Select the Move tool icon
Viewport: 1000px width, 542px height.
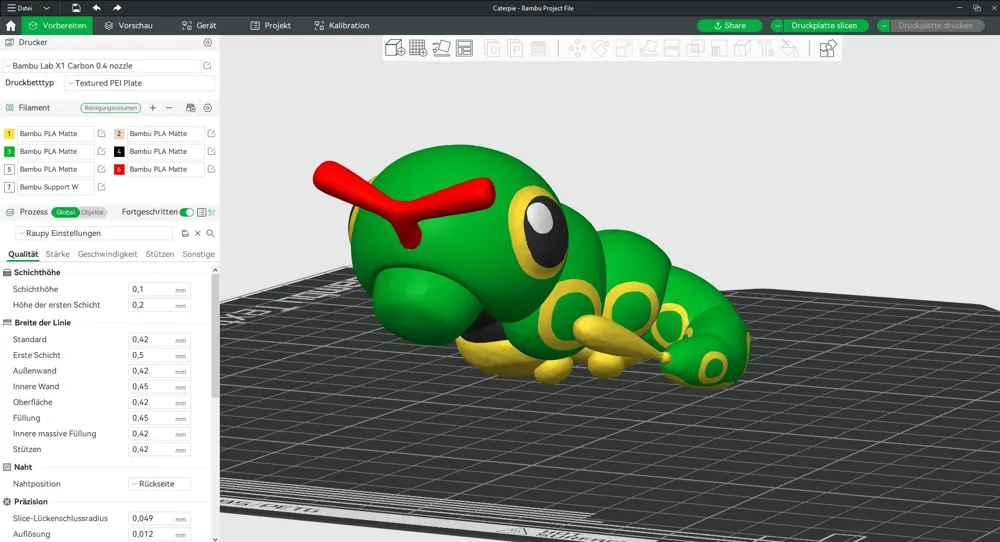point(577,48)
